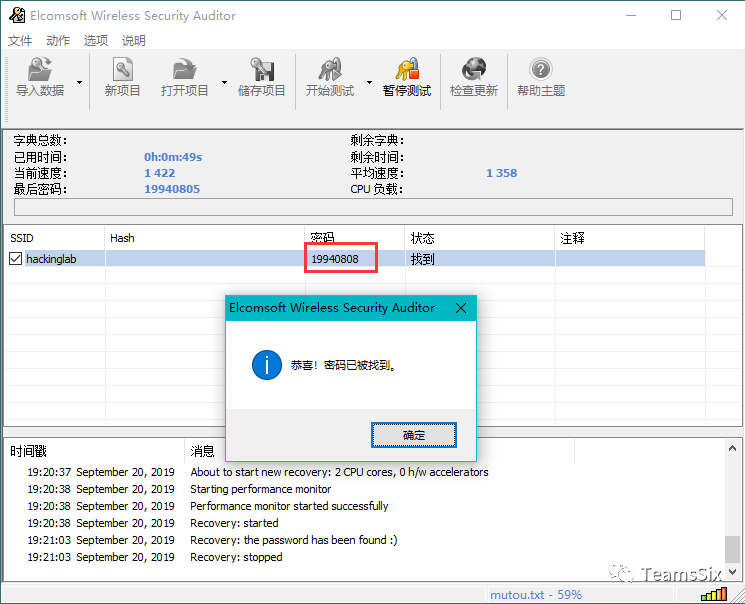This screenshot has height=604, width=745.
Task: Maximize the Wireless Security Auditor window
Action: point(676,15)
